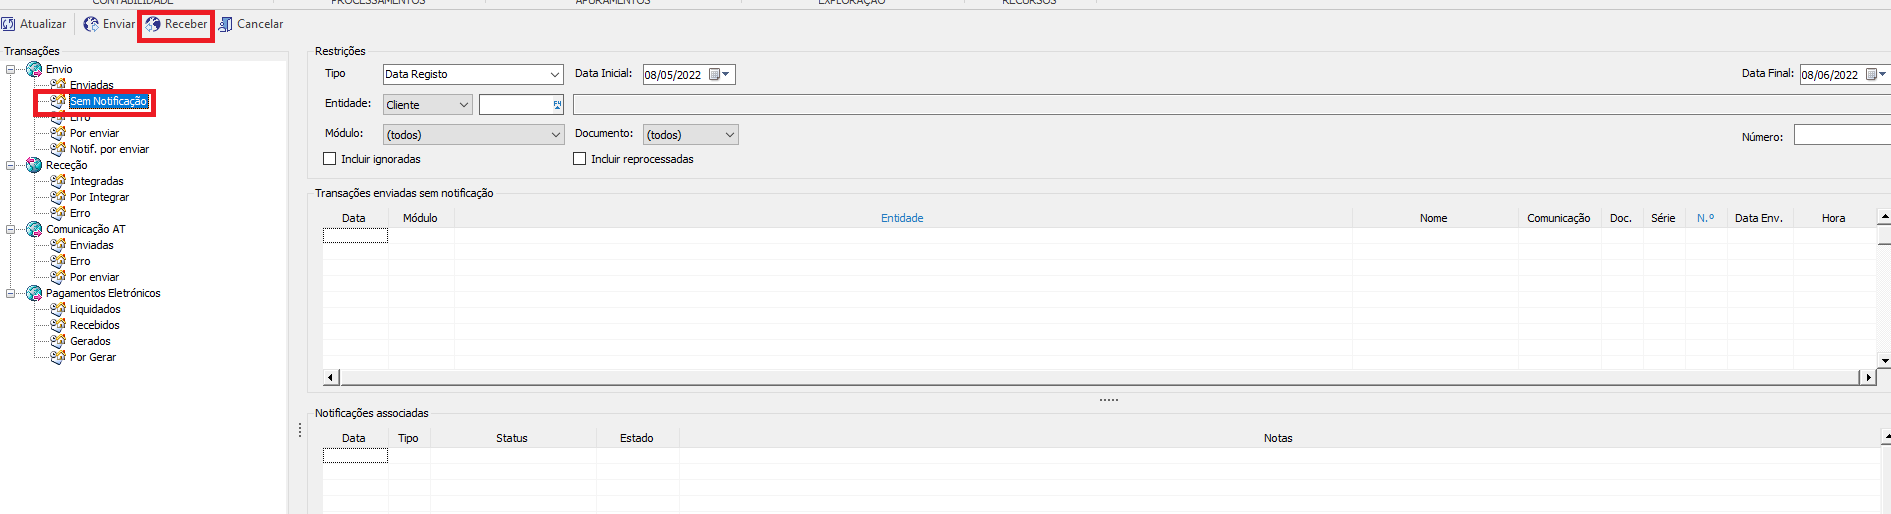Click the Atualizar toolbar icon
This screenshot has width=1891, height=514.
[x=9, y=24]
